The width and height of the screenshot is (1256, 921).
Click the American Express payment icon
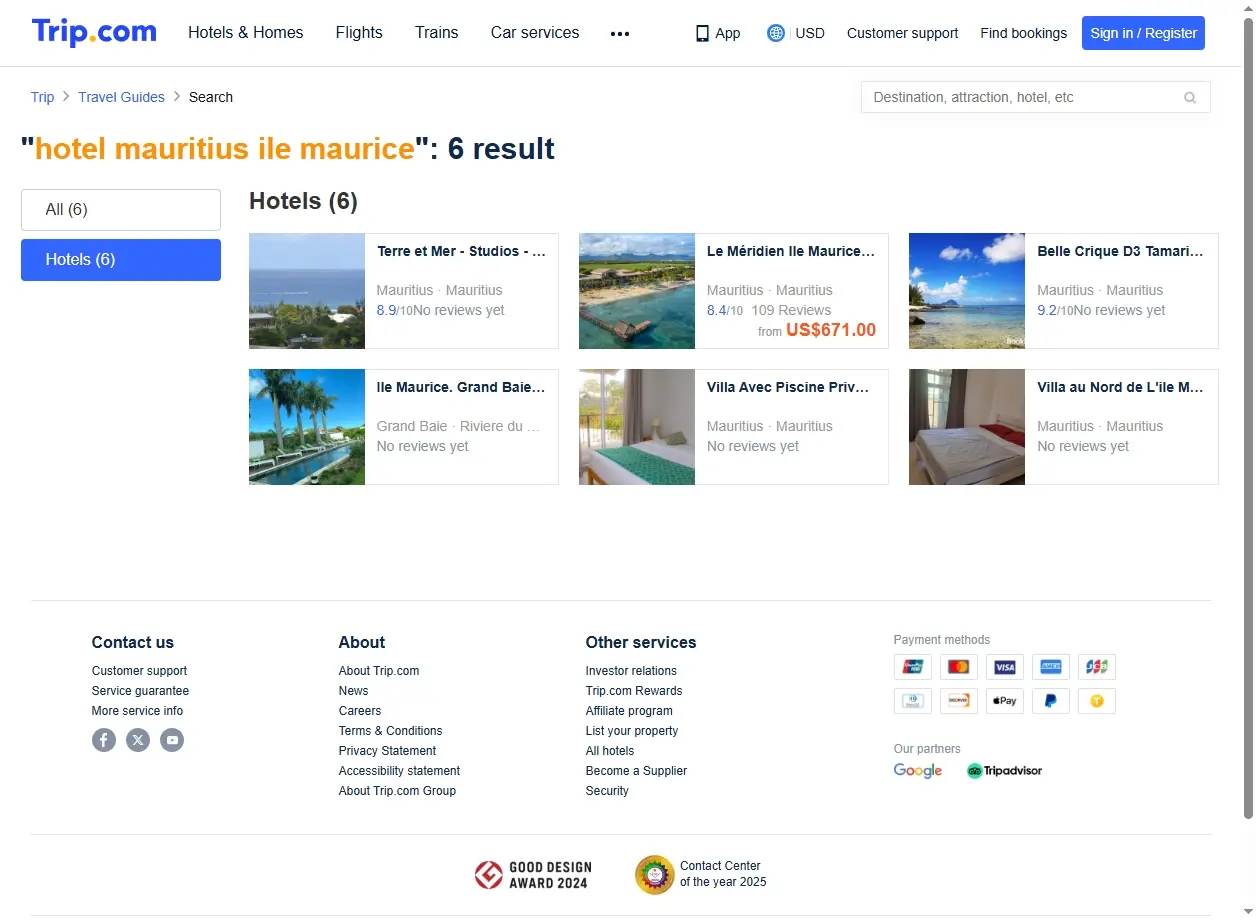coord(1051,667)
